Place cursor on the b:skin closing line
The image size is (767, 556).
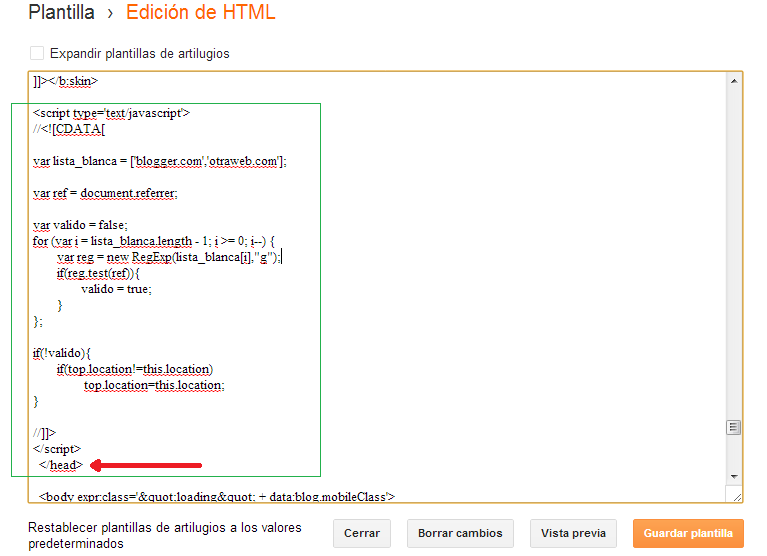click(66, 81)
